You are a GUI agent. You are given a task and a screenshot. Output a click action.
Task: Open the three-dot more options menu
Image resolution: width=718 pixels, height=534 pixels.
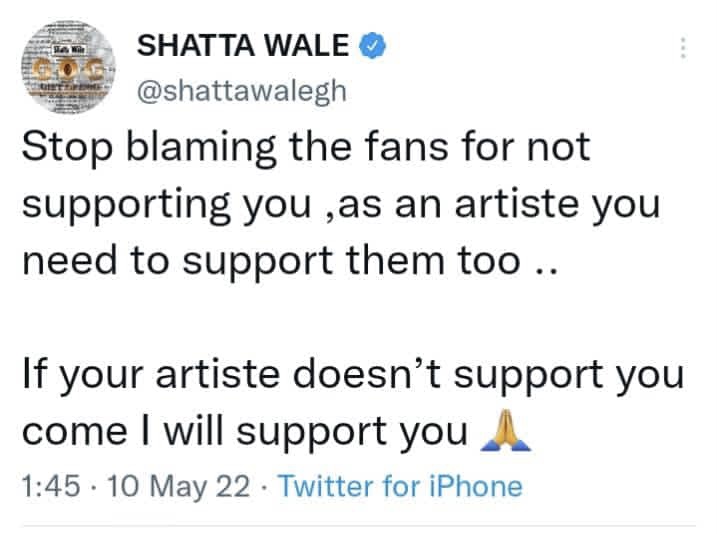pyautogui.click(x=683, y=48)
